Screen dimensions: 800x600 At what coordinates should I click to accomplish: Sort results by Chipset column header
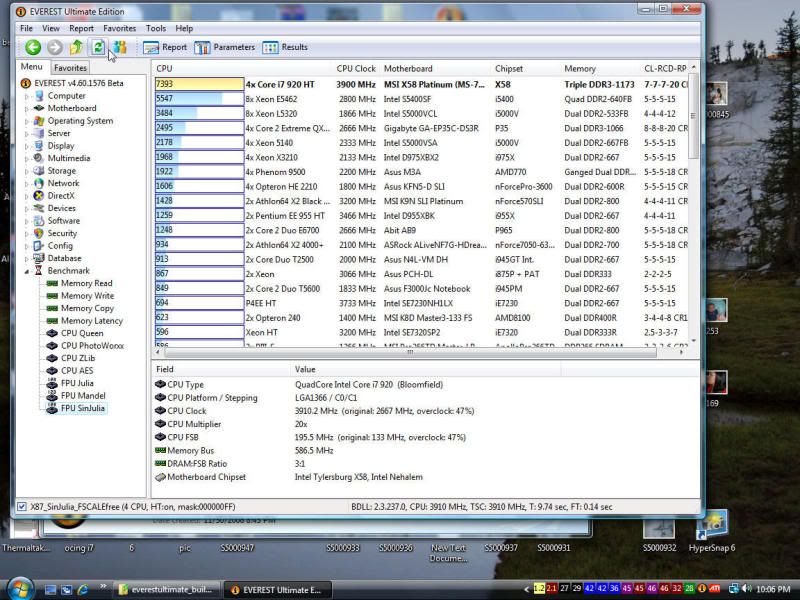click(509, 69)
